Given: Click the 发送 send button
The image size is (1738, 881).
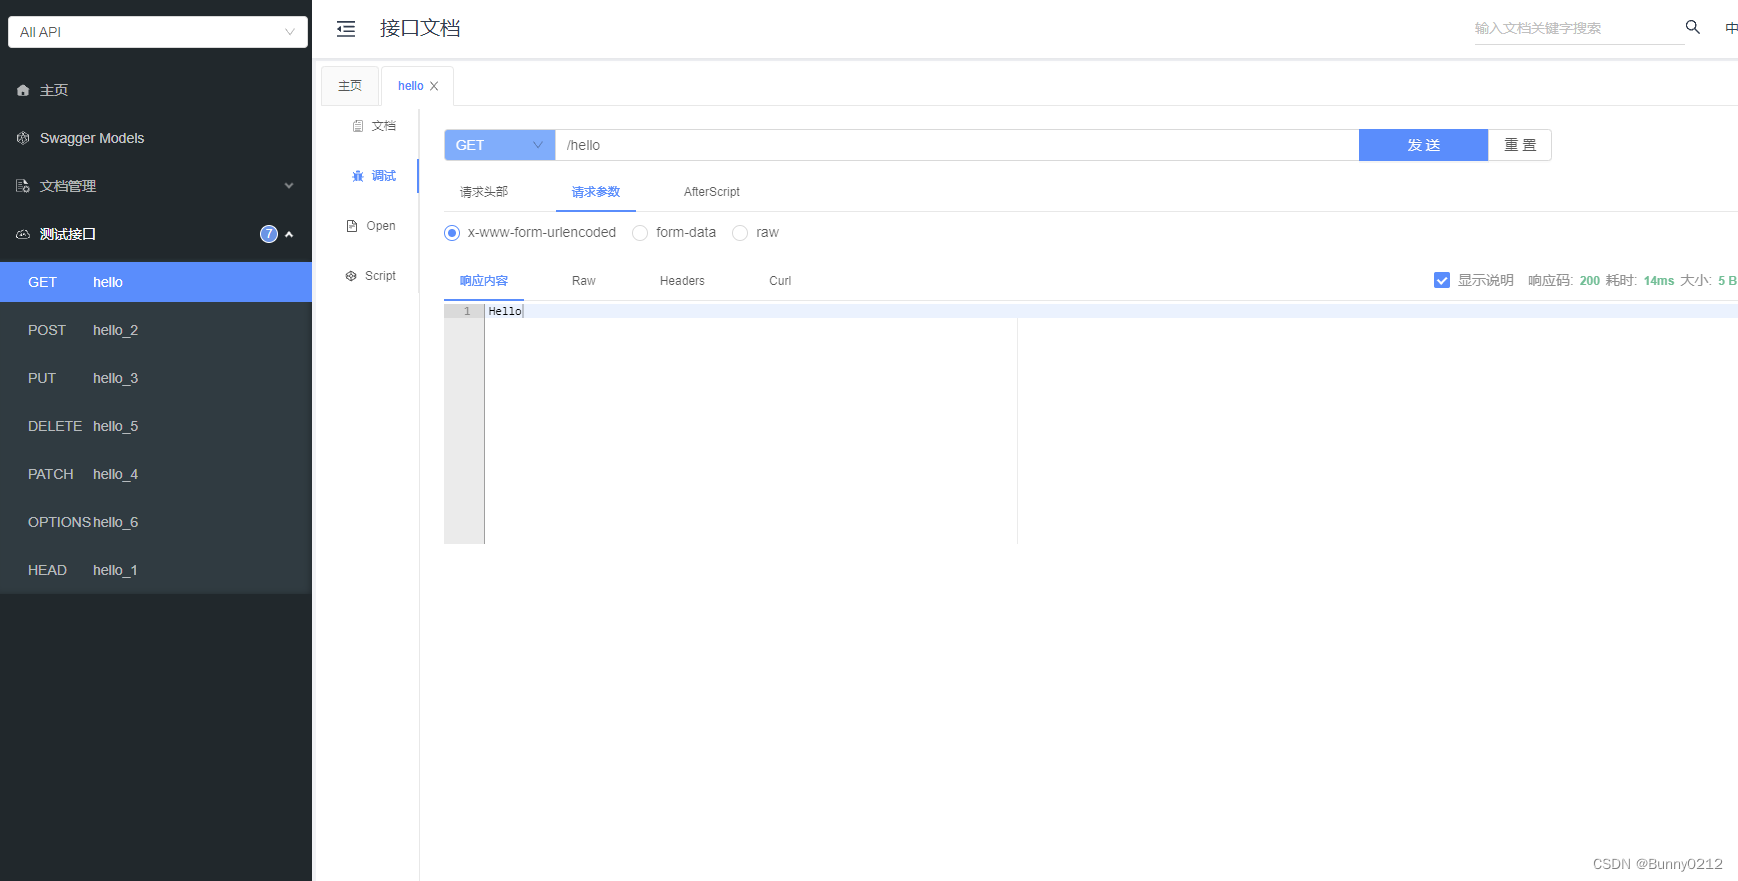Looking at the screenshot, I should pos(1424,145).
